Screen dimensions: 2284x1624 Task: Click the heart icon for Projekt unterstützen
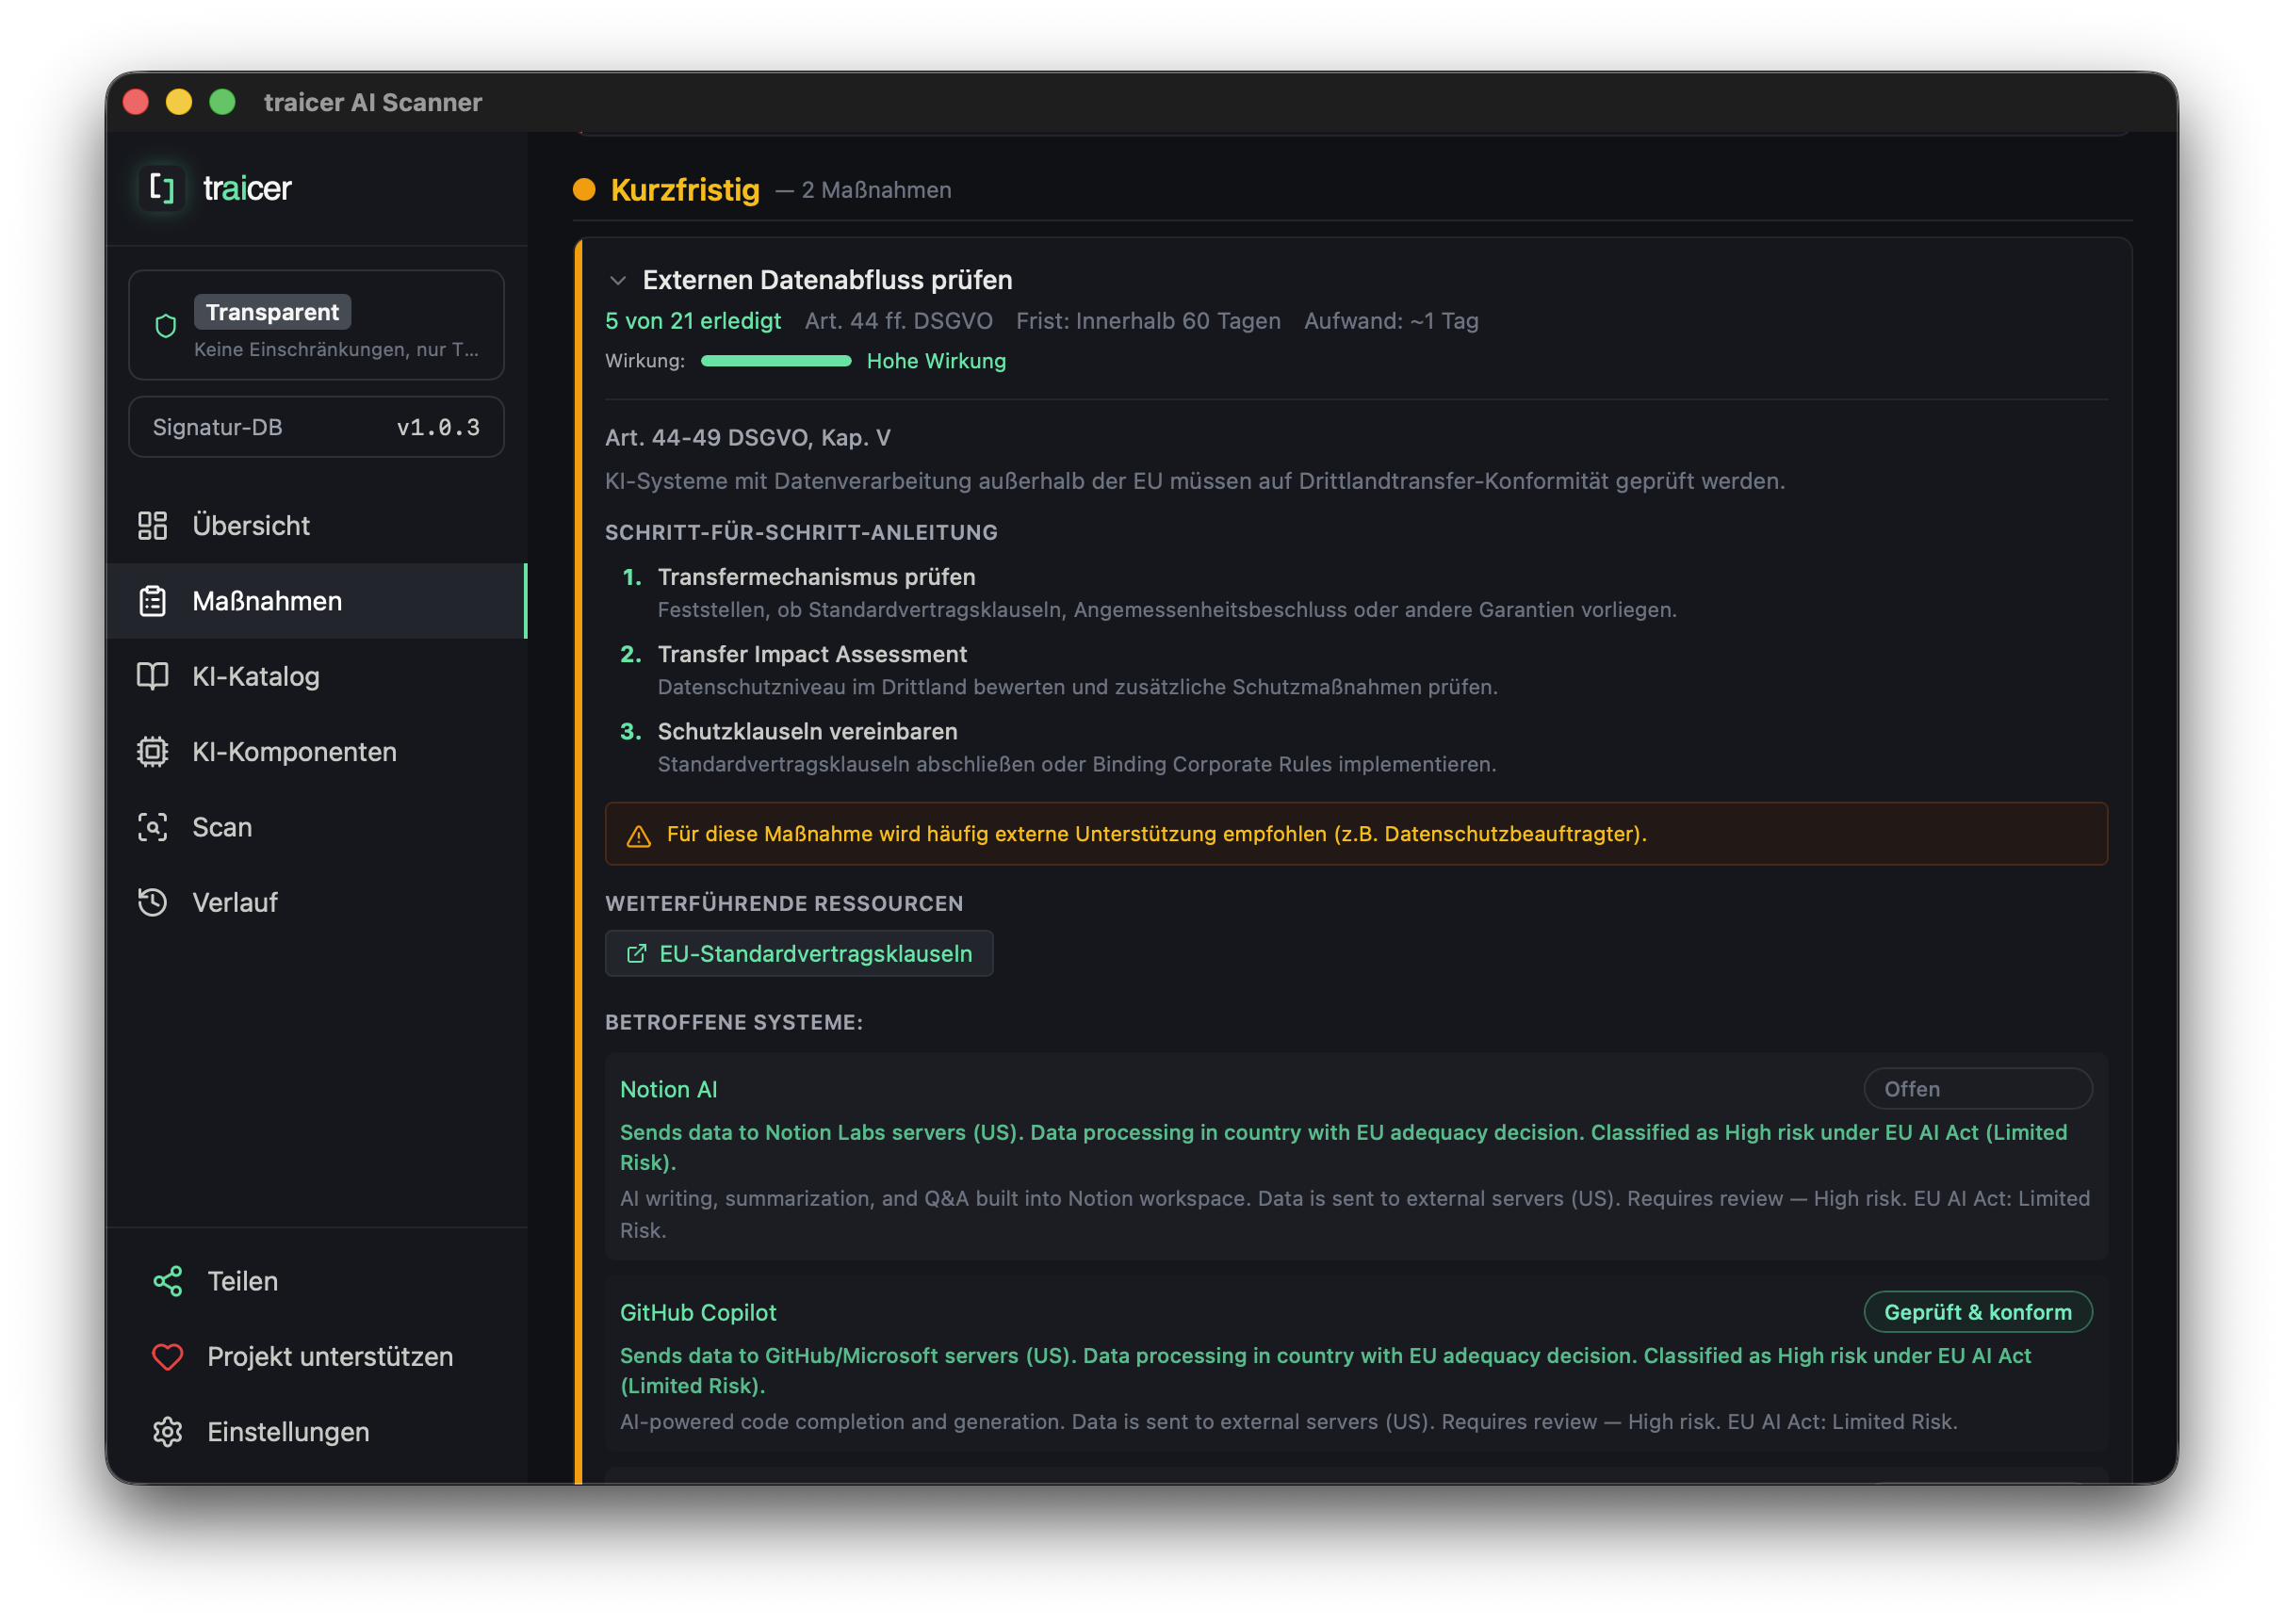click(x=167, y=1357)
